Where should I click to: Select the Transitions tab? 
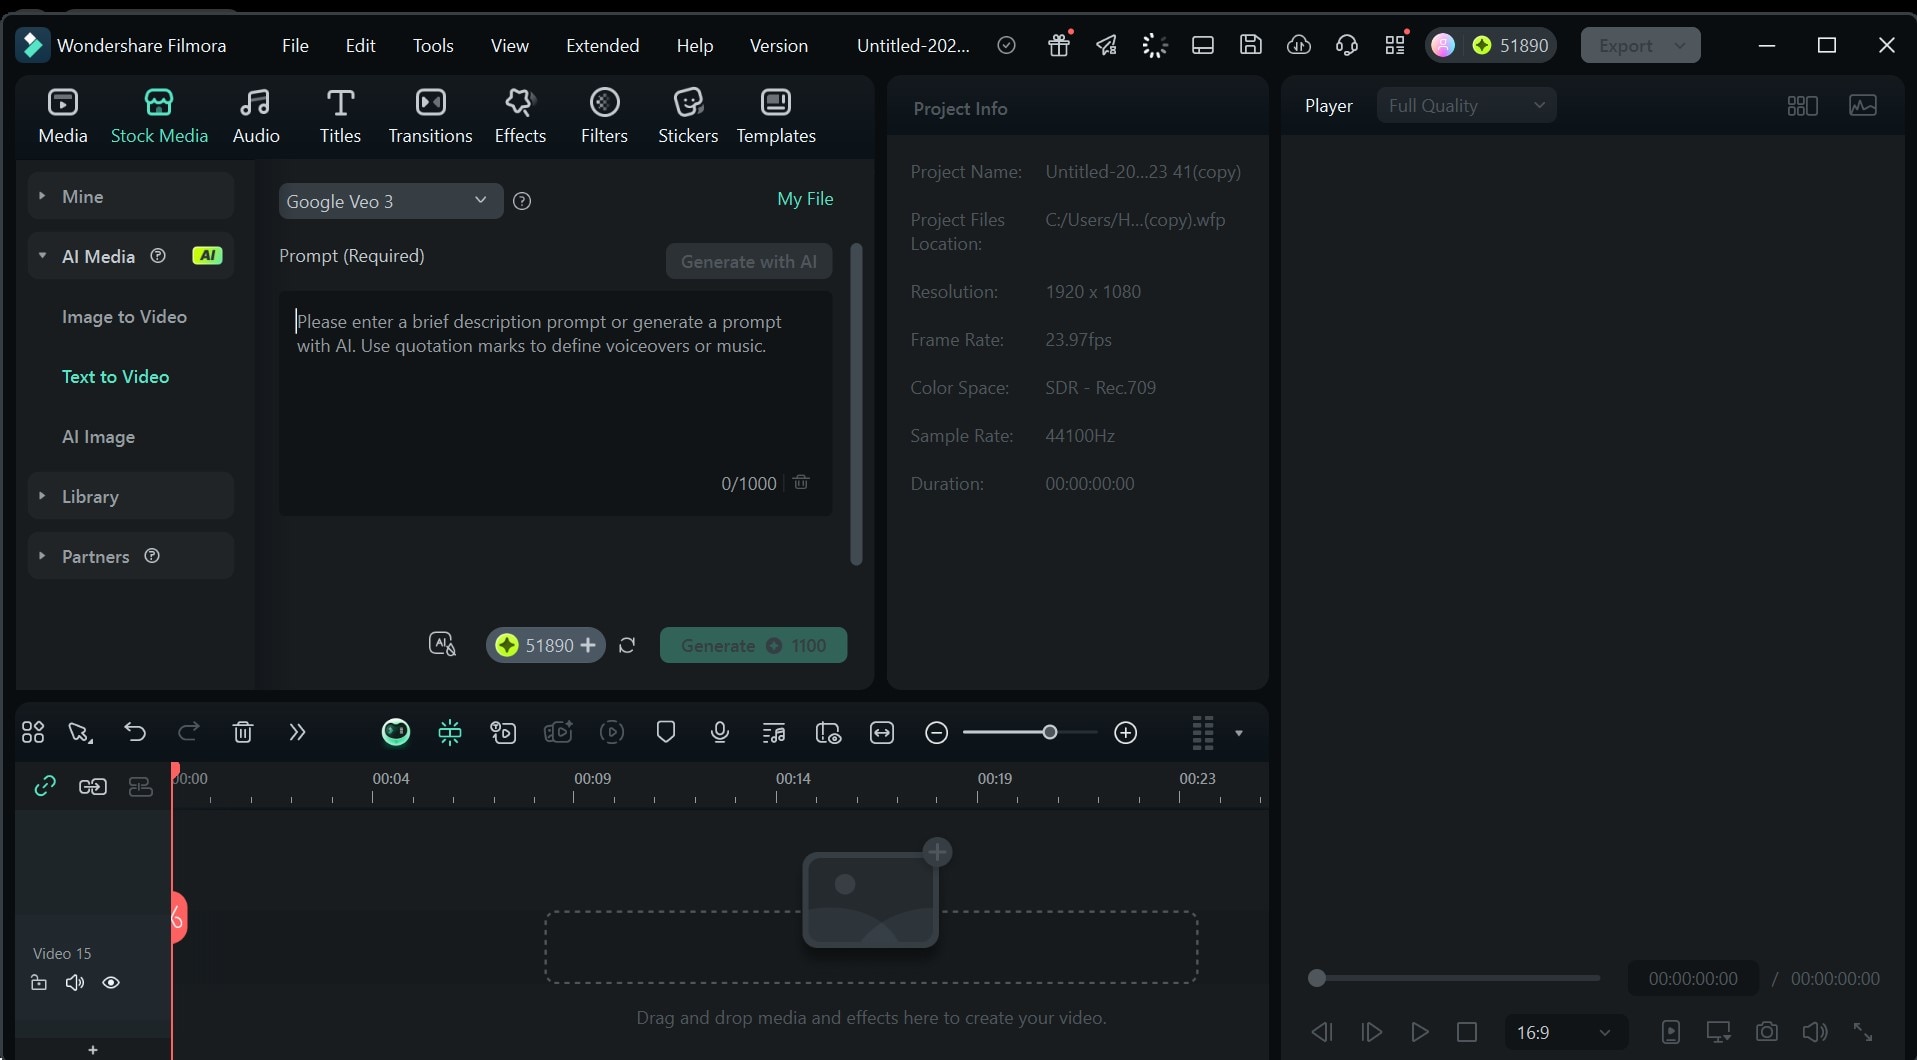click(x=430, y=116)
